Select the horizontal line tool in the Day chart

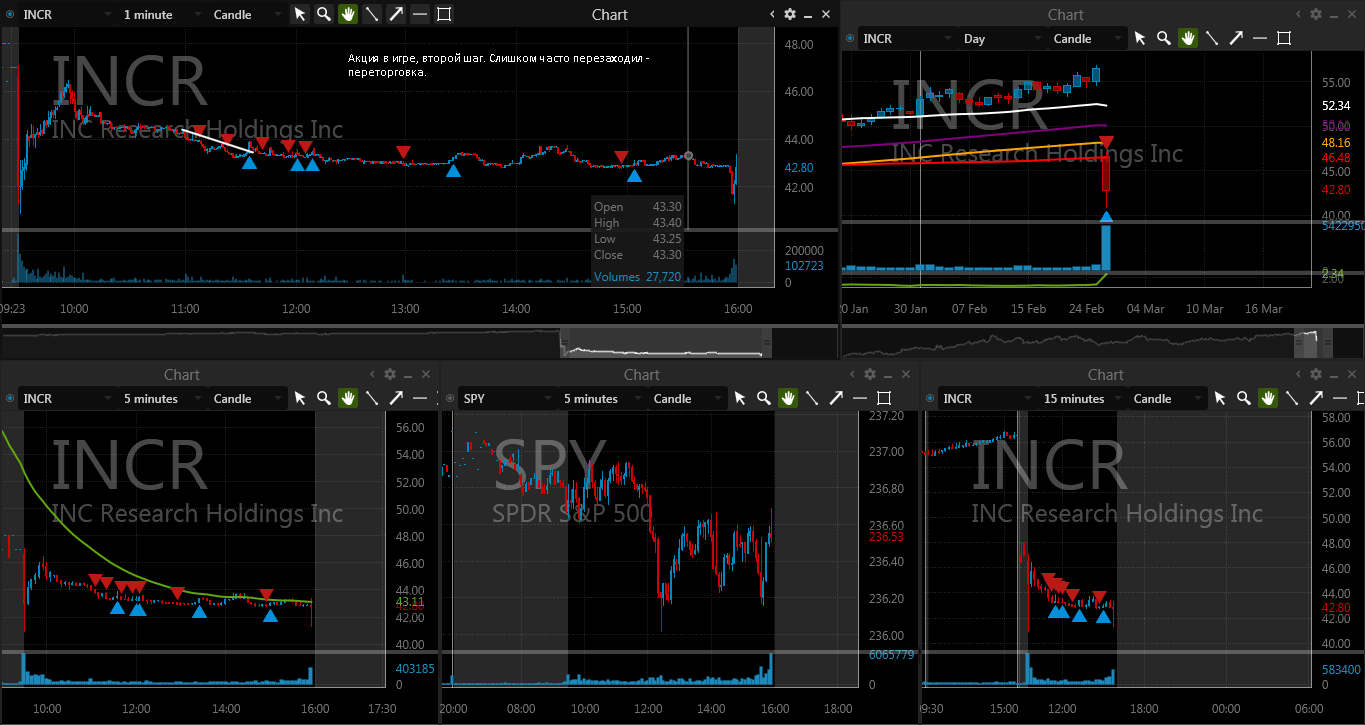click(1260, 38)
